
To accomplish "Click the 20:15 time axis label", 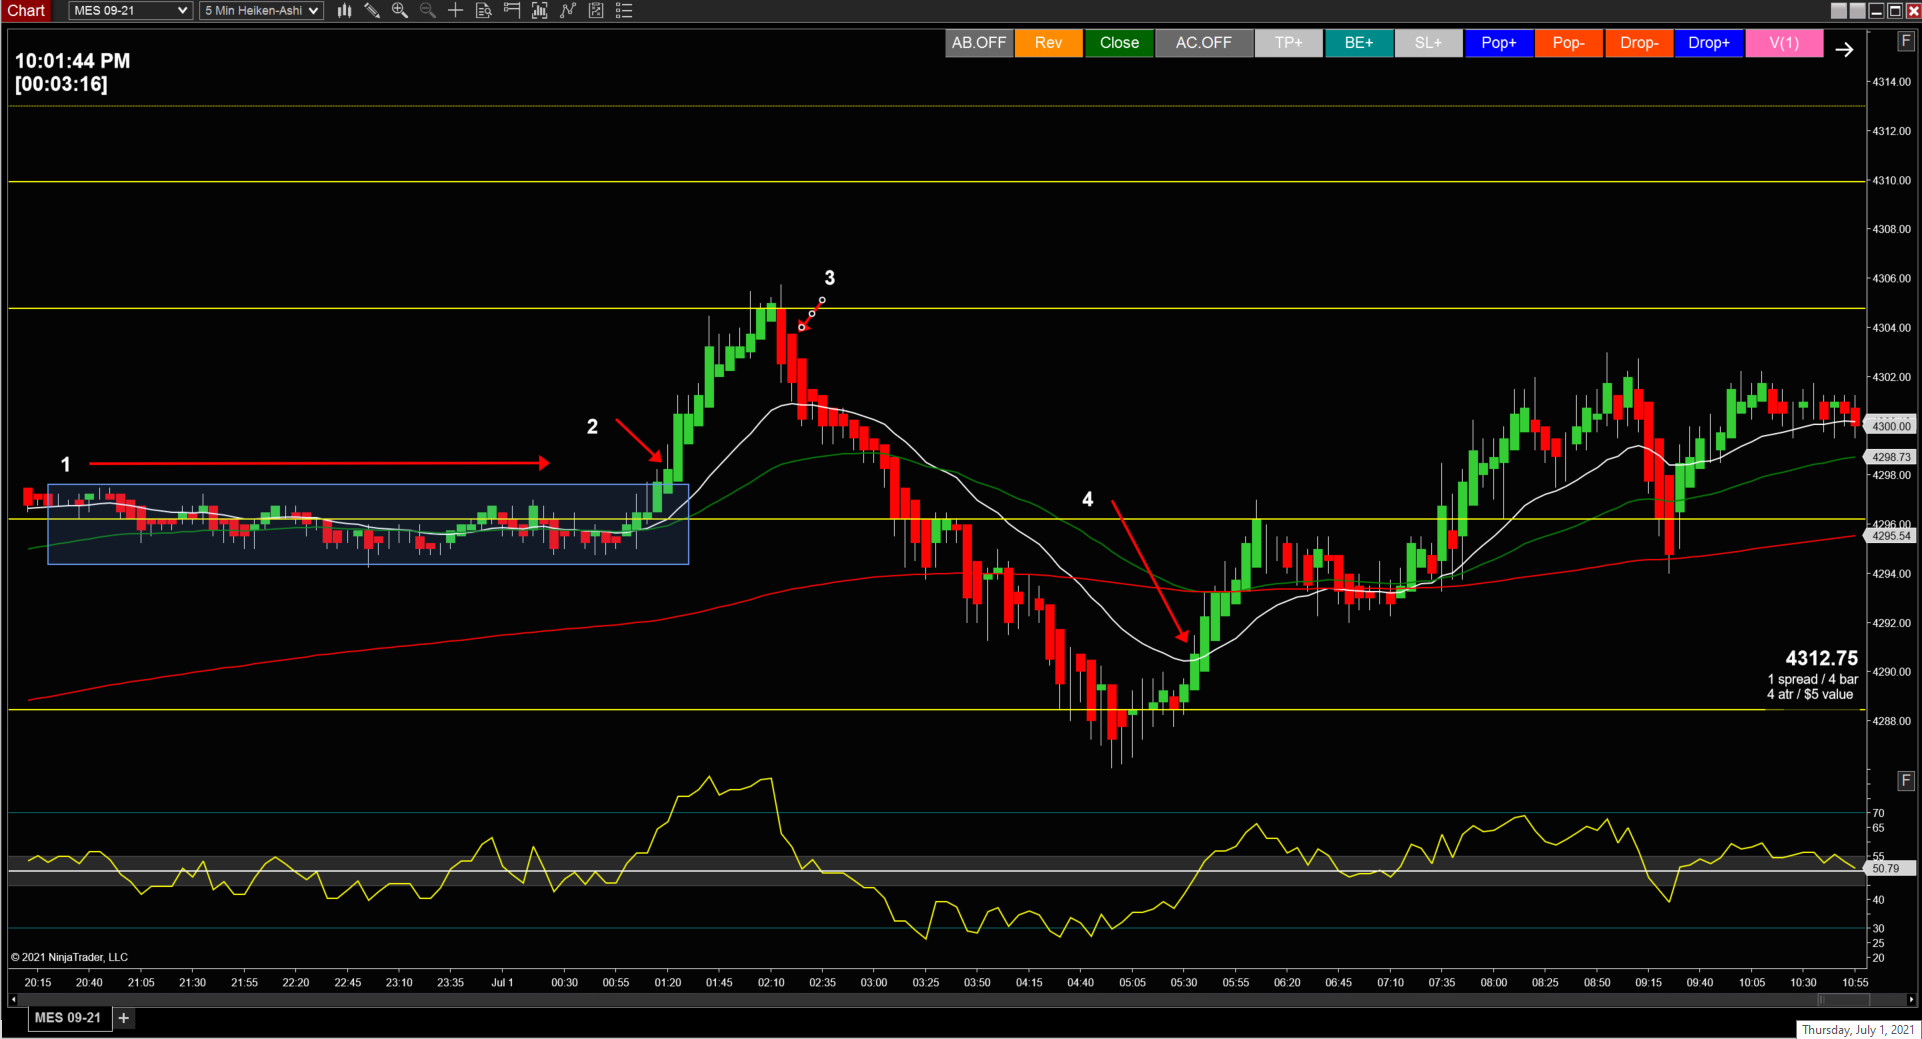I will (x=37, y=982).
